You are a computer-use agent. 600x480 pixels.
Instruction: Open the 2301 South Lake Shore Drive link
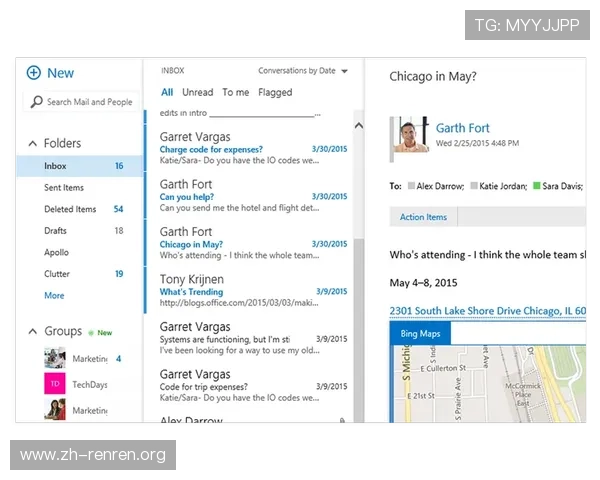coord(487,311)
